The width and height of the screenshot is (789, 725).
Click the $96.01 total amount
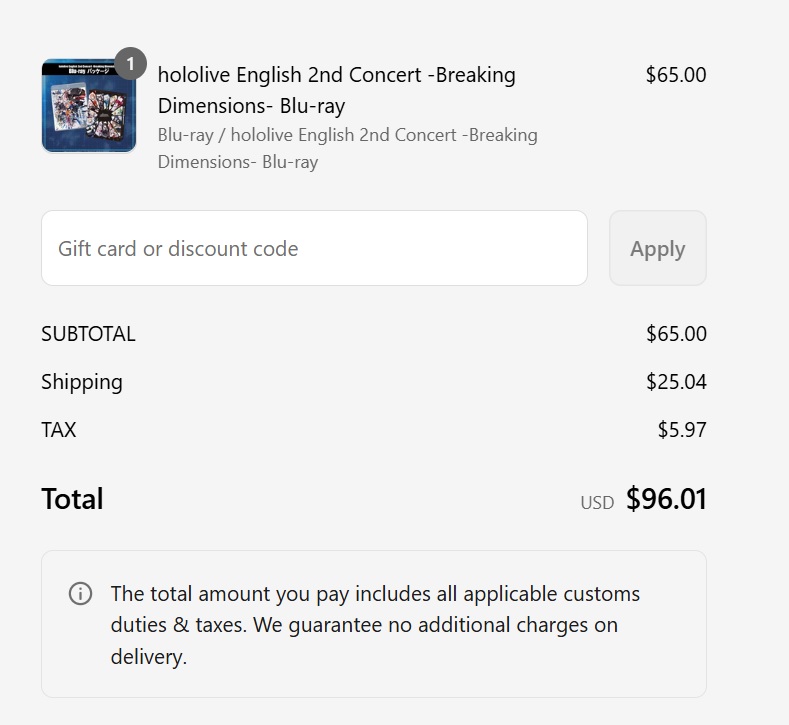coord(666,499)
